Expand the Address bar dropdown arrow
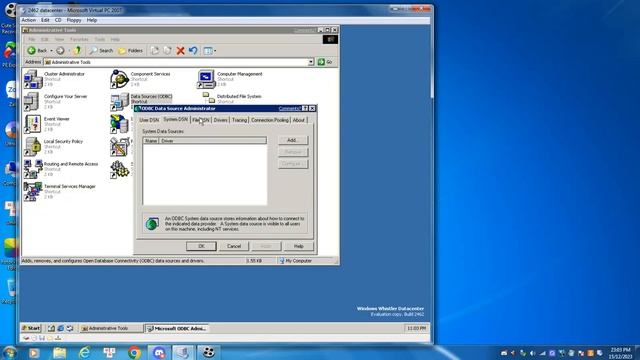 [x=311, y=62]
